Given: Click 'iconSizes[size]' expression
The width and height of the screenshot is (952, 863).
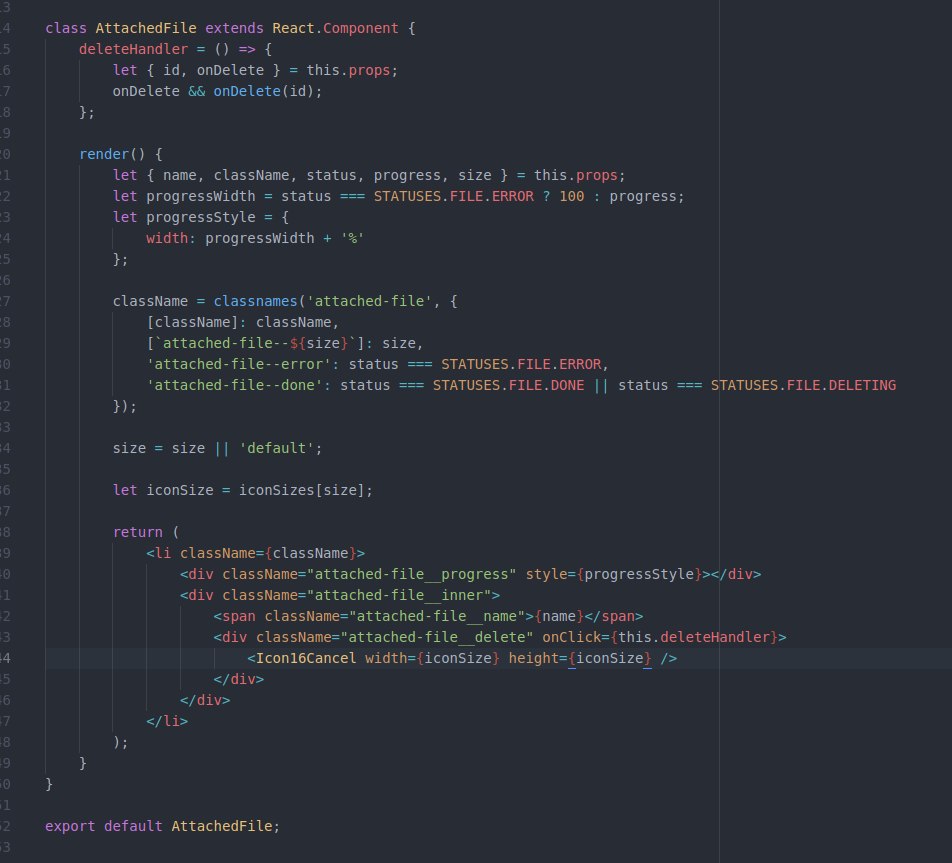Looking at the screenshot, I should click(301, 490).
